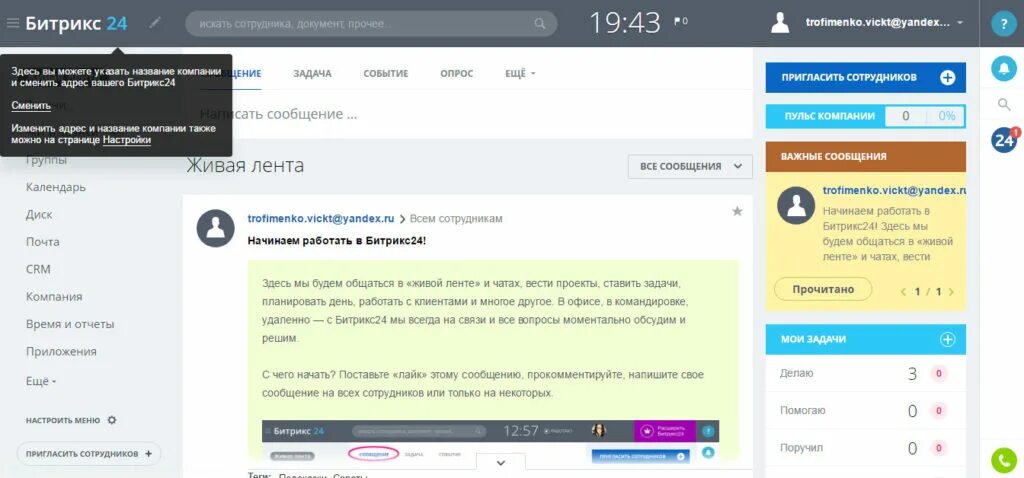Expand the Ещё tab dropdown in post form

(520, 74)
